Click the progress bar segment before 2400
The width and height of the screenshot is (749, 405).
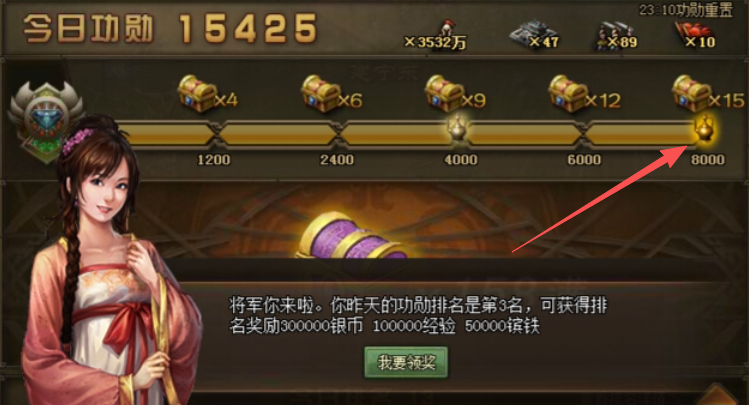coord(278,133)
